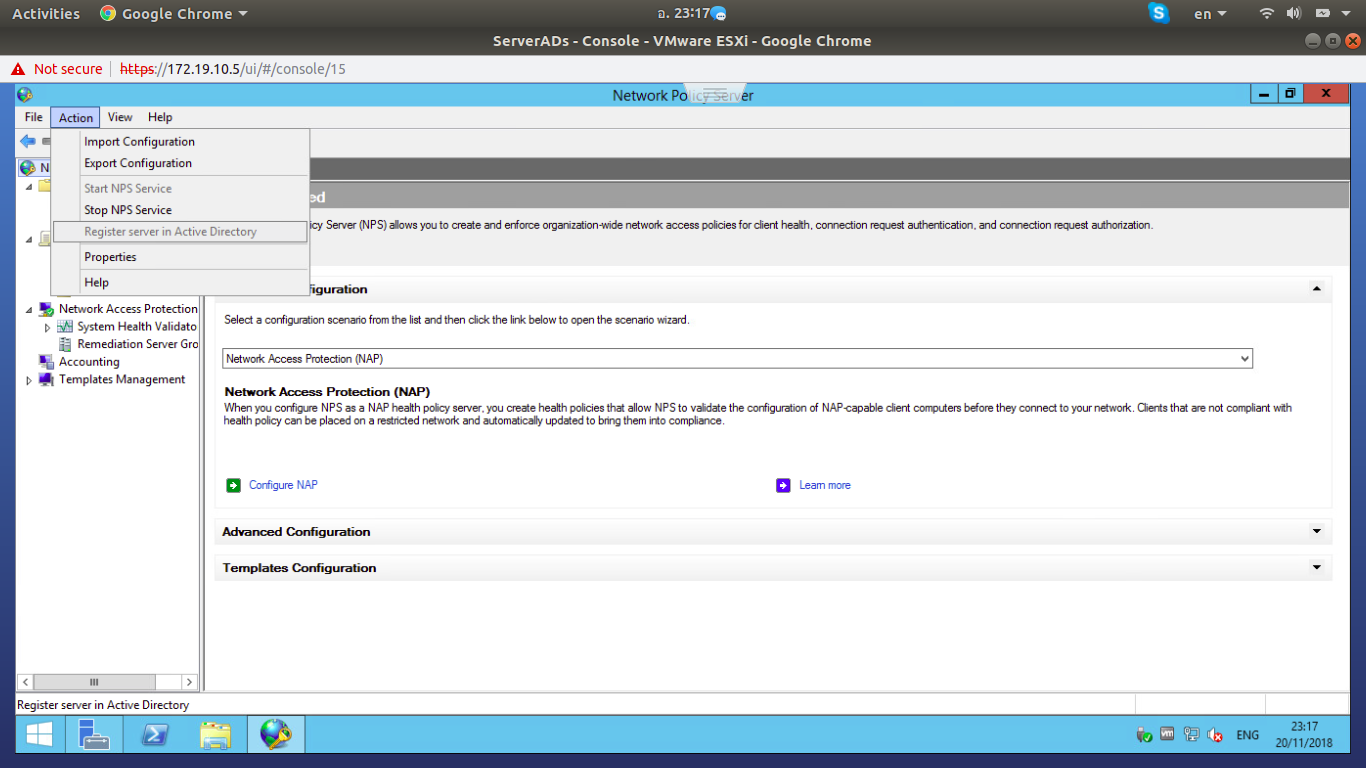Screen dimensions: 1366x768
Task: Click the Skype icon in top bar
Action: click(x=1159, y=13)
